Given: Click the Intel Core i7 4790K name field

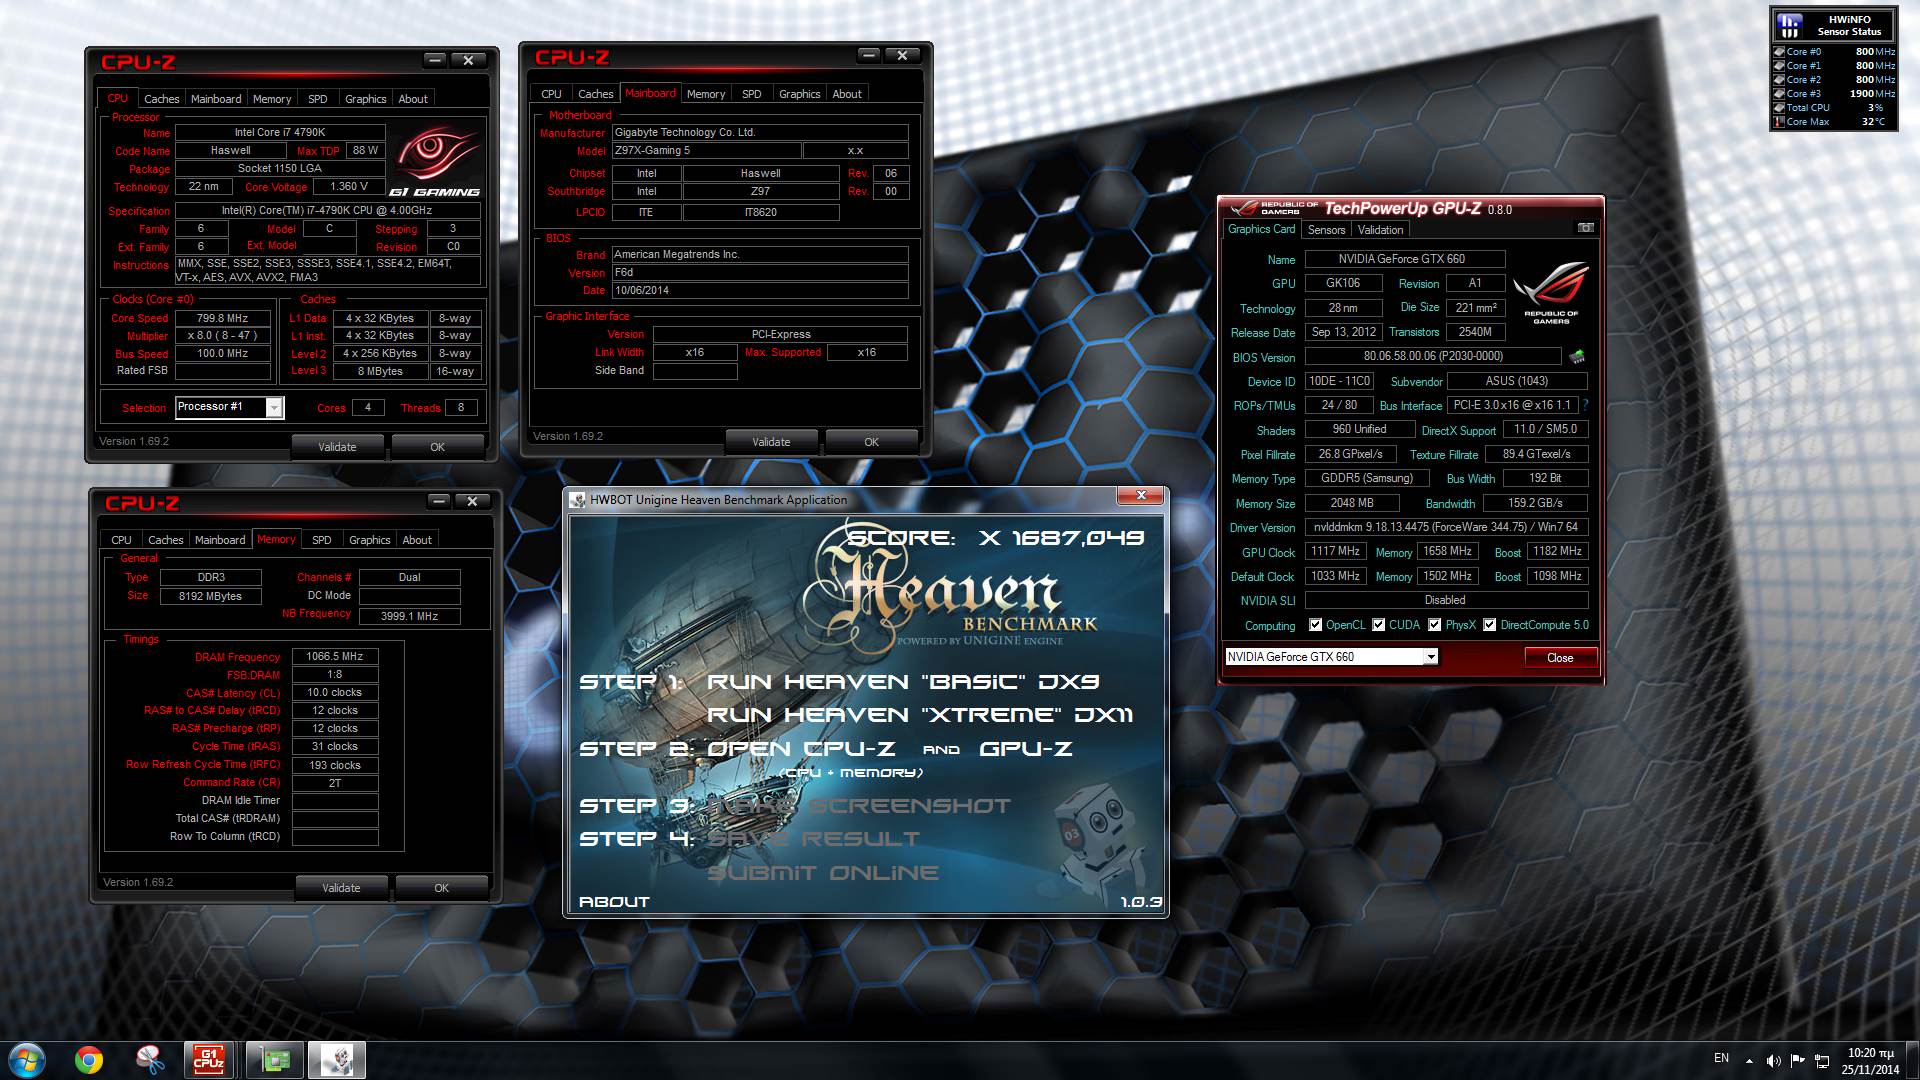Looking at the screenshot, I should 280,132.
